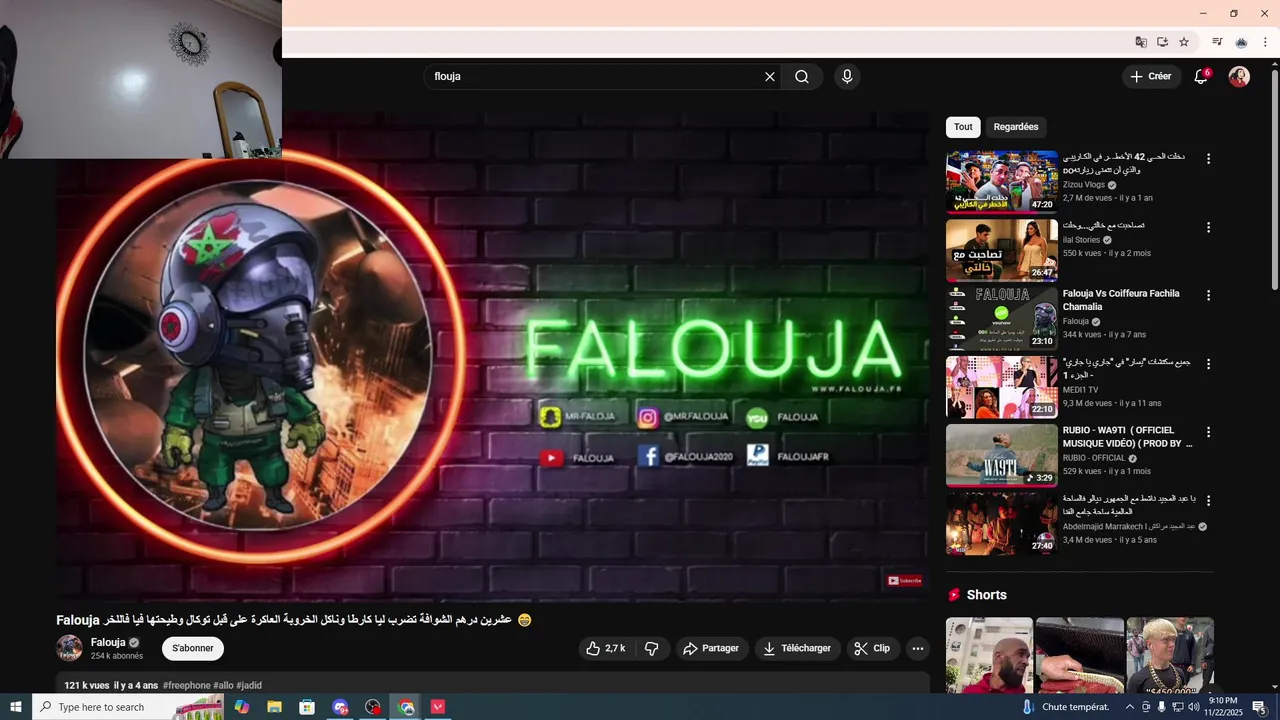Open the Copilot icon on taskbar

point(242,707)
